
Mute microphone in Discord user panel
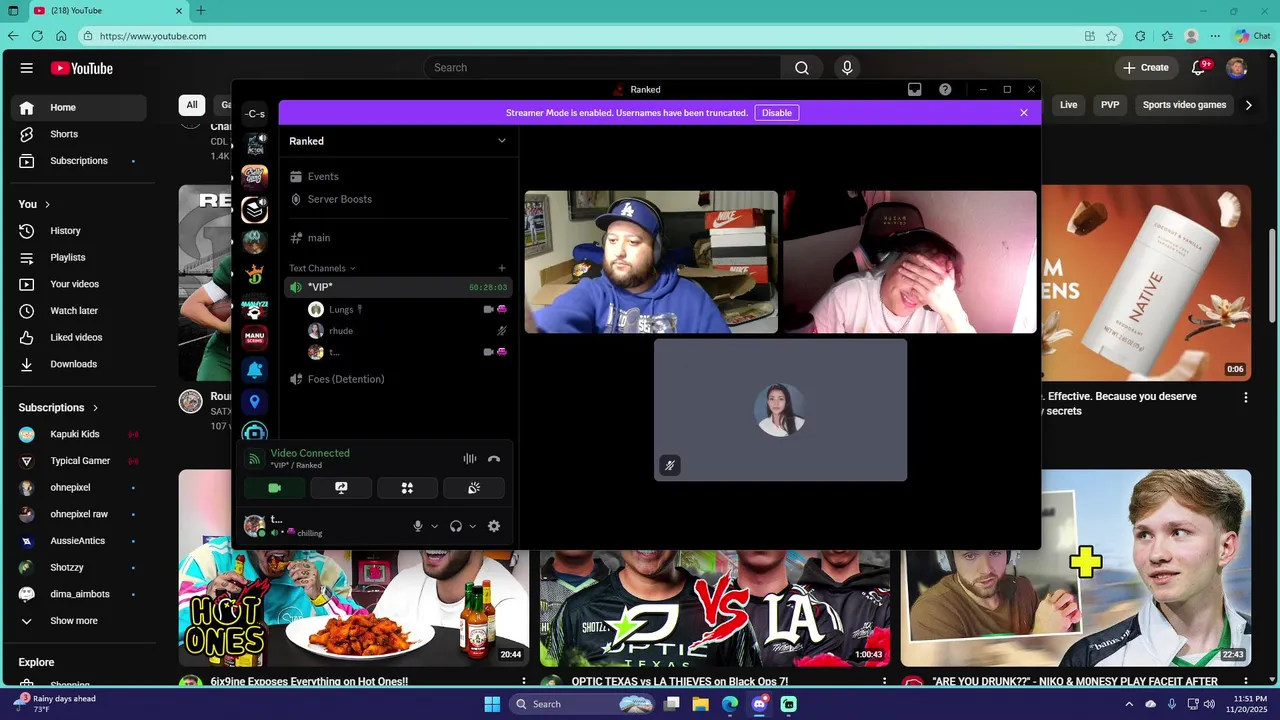pos(418,526)
